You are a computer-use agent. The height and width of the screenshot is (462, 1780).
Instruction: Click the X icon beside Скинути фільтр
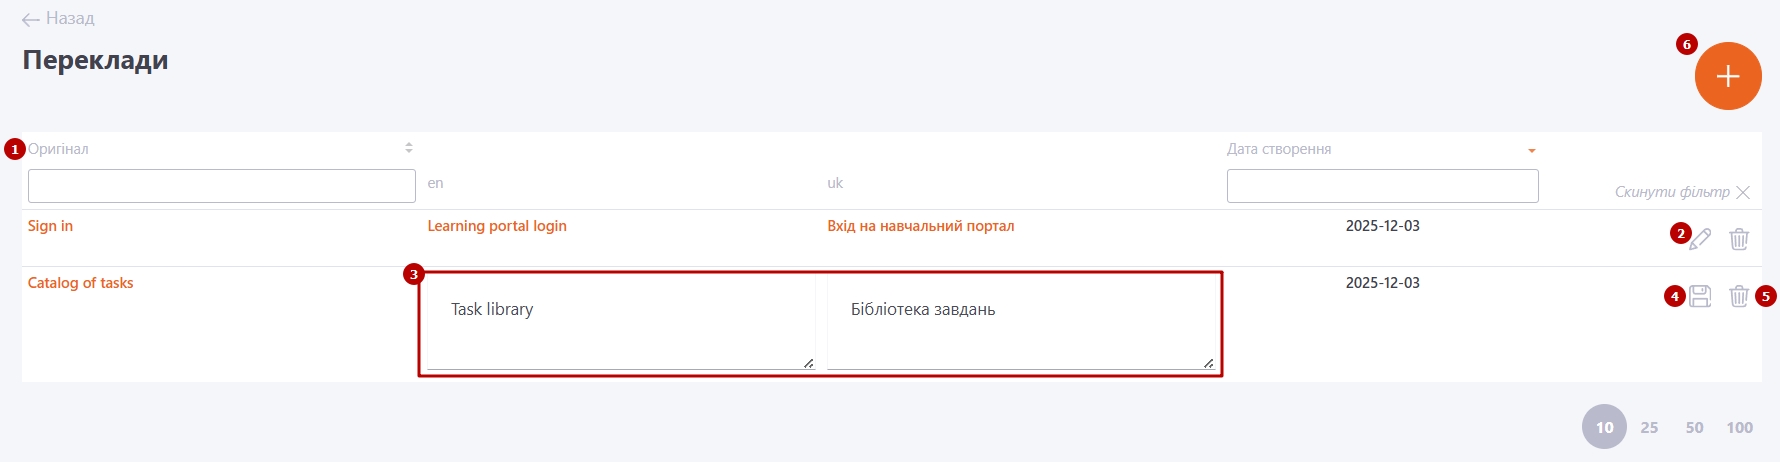1743,192
